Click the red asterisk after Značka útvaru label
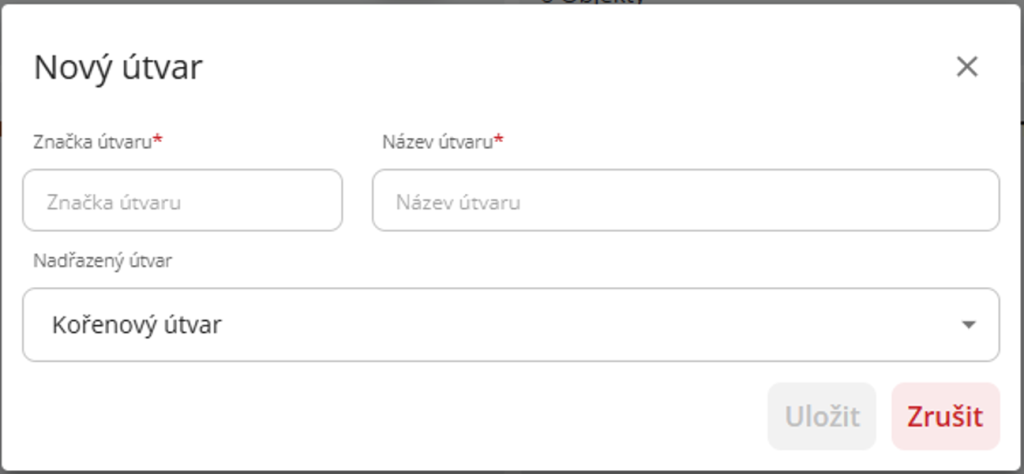This screenshot has width=1024, height=474. 158,141
